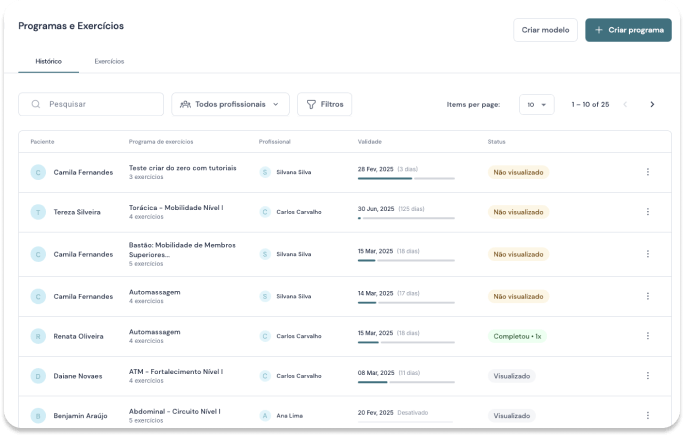
Task: Open three-dot menu for Daiane Novaes row
Action: tap(647, 376)
